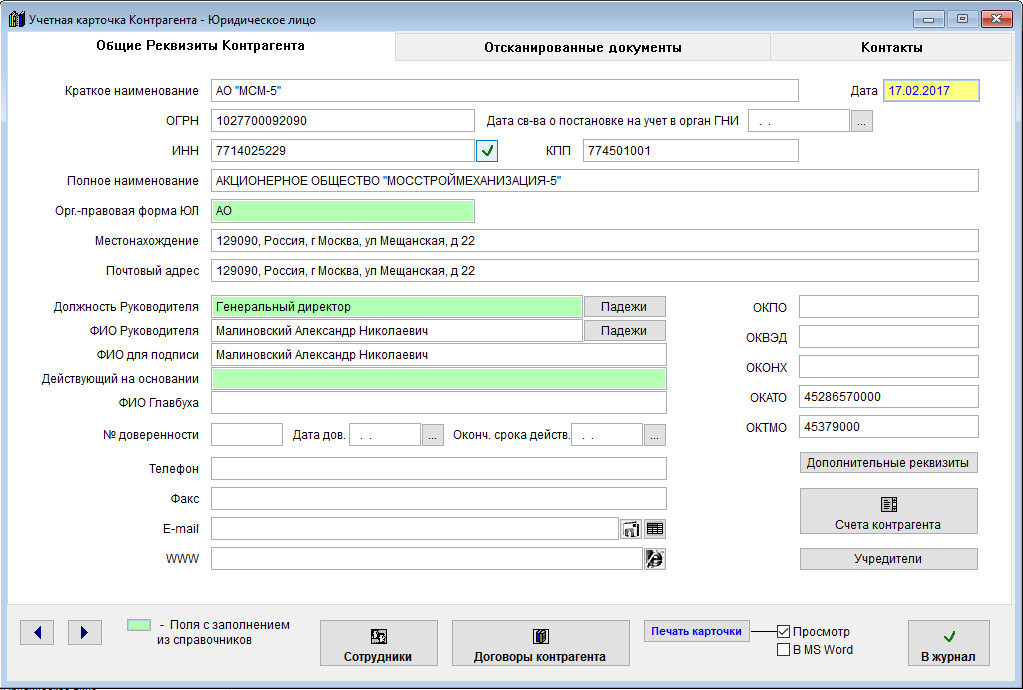Open date picker for Оконч. срока действ.
The image size is (1023, 690).
(x=654, y=435)
